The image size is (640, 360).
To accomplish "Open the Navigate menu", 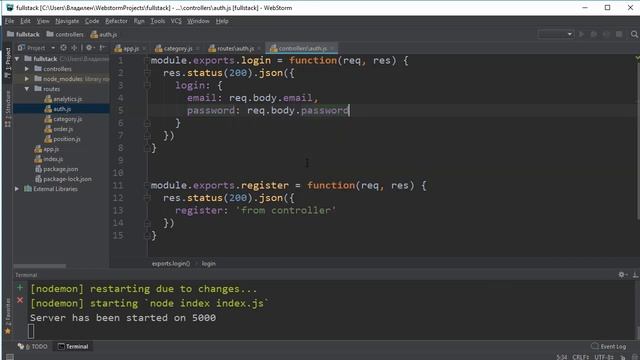I will pos(67,21).
